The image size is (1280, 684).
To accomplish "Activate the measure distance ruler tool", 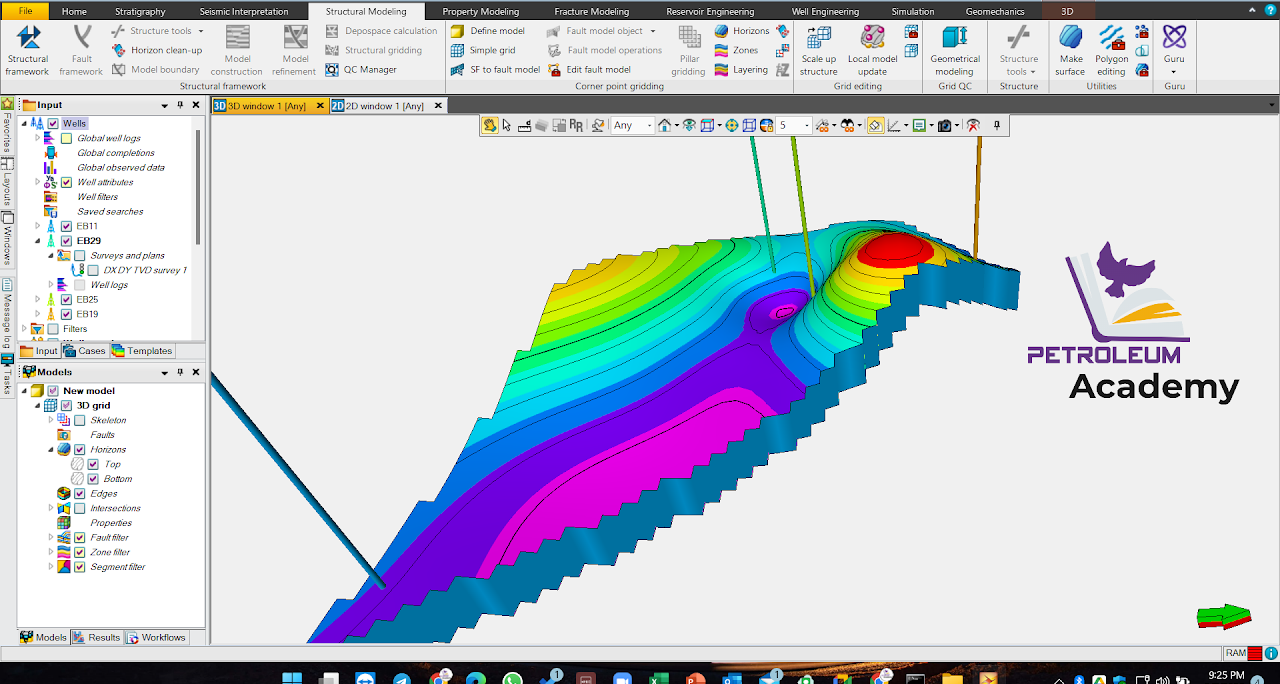I will [524, 126].
